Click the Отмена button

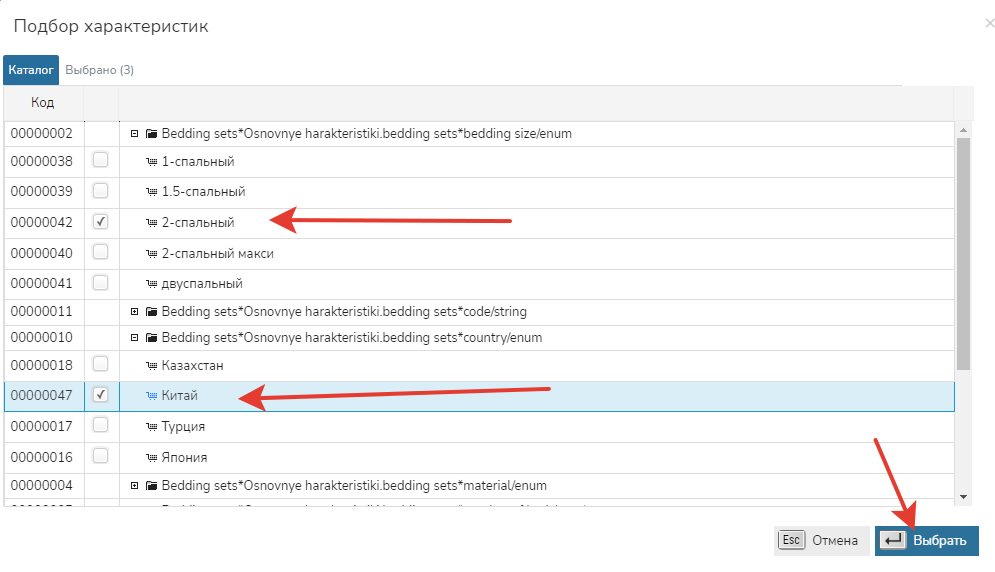(821, 541)
